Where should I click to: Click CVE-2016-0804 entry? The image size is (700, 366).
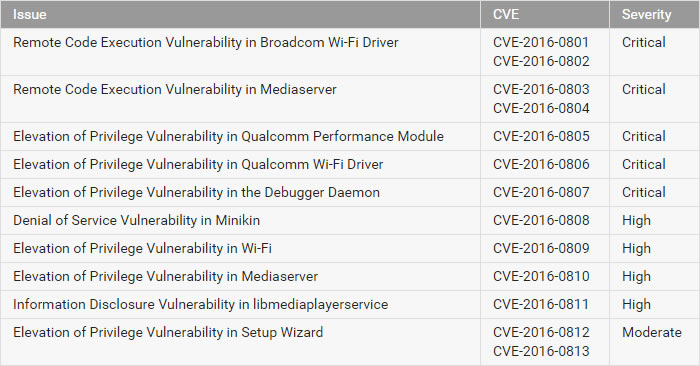[x=541, y=108]
